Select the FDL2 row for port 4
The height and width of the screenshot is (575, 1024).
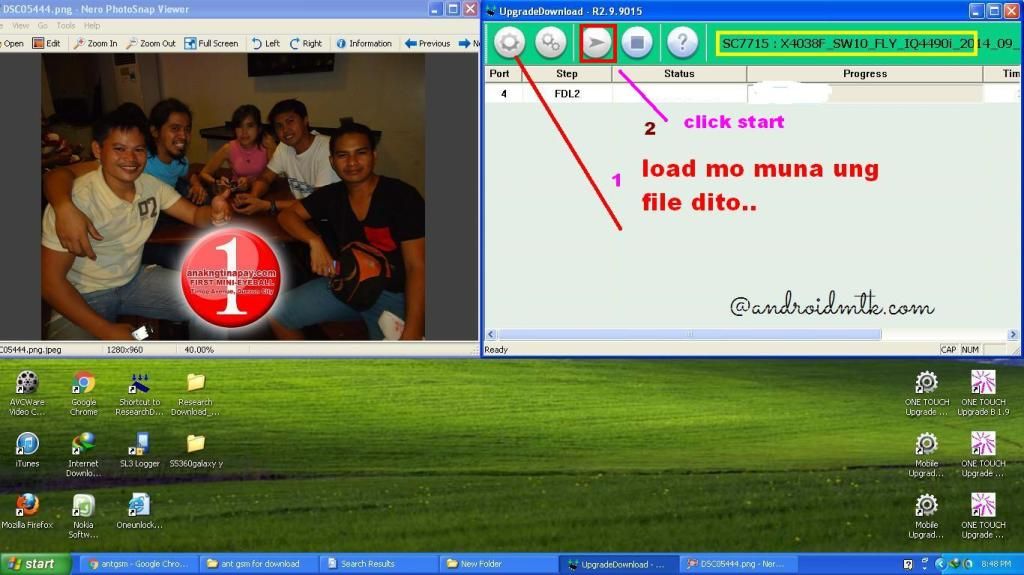(567, 93)
